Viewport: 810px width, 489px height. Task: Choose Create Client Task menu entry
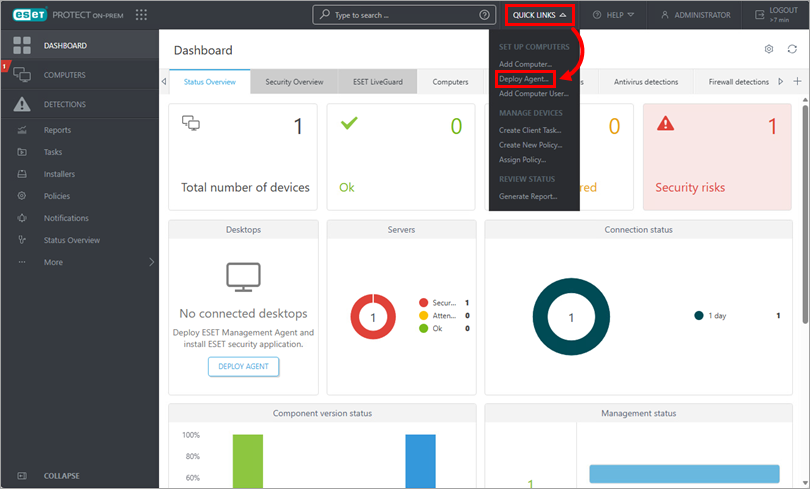point(530,130)
